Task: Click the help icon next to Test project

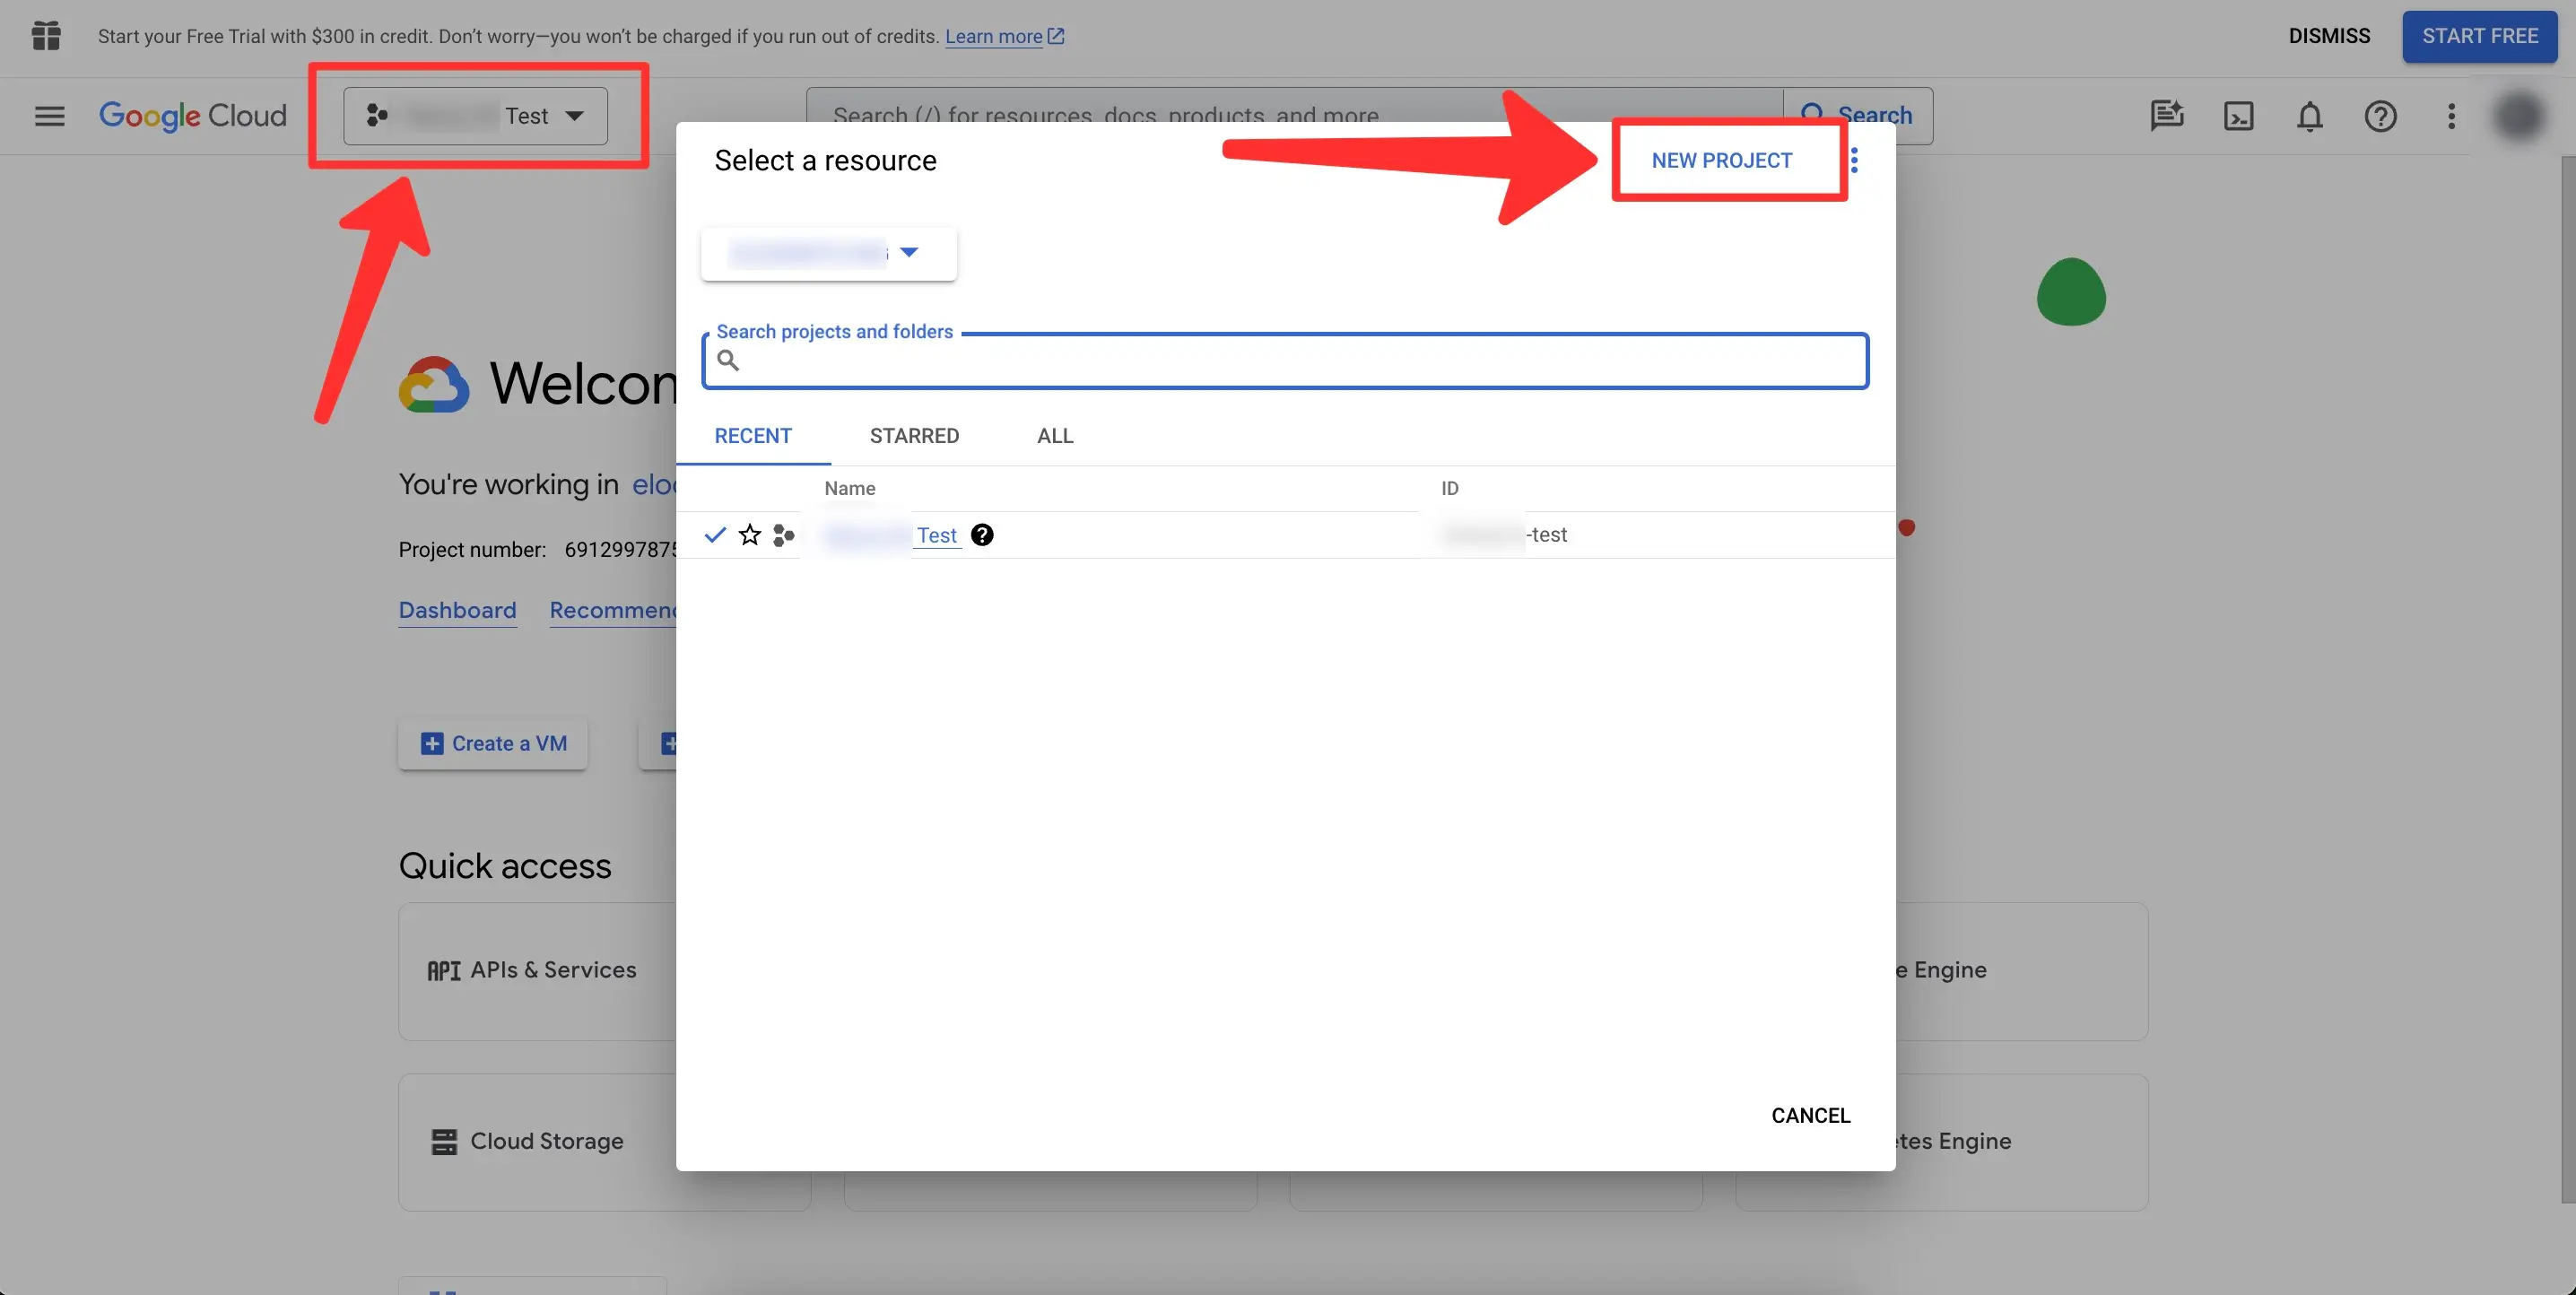Action: (982, 535)
